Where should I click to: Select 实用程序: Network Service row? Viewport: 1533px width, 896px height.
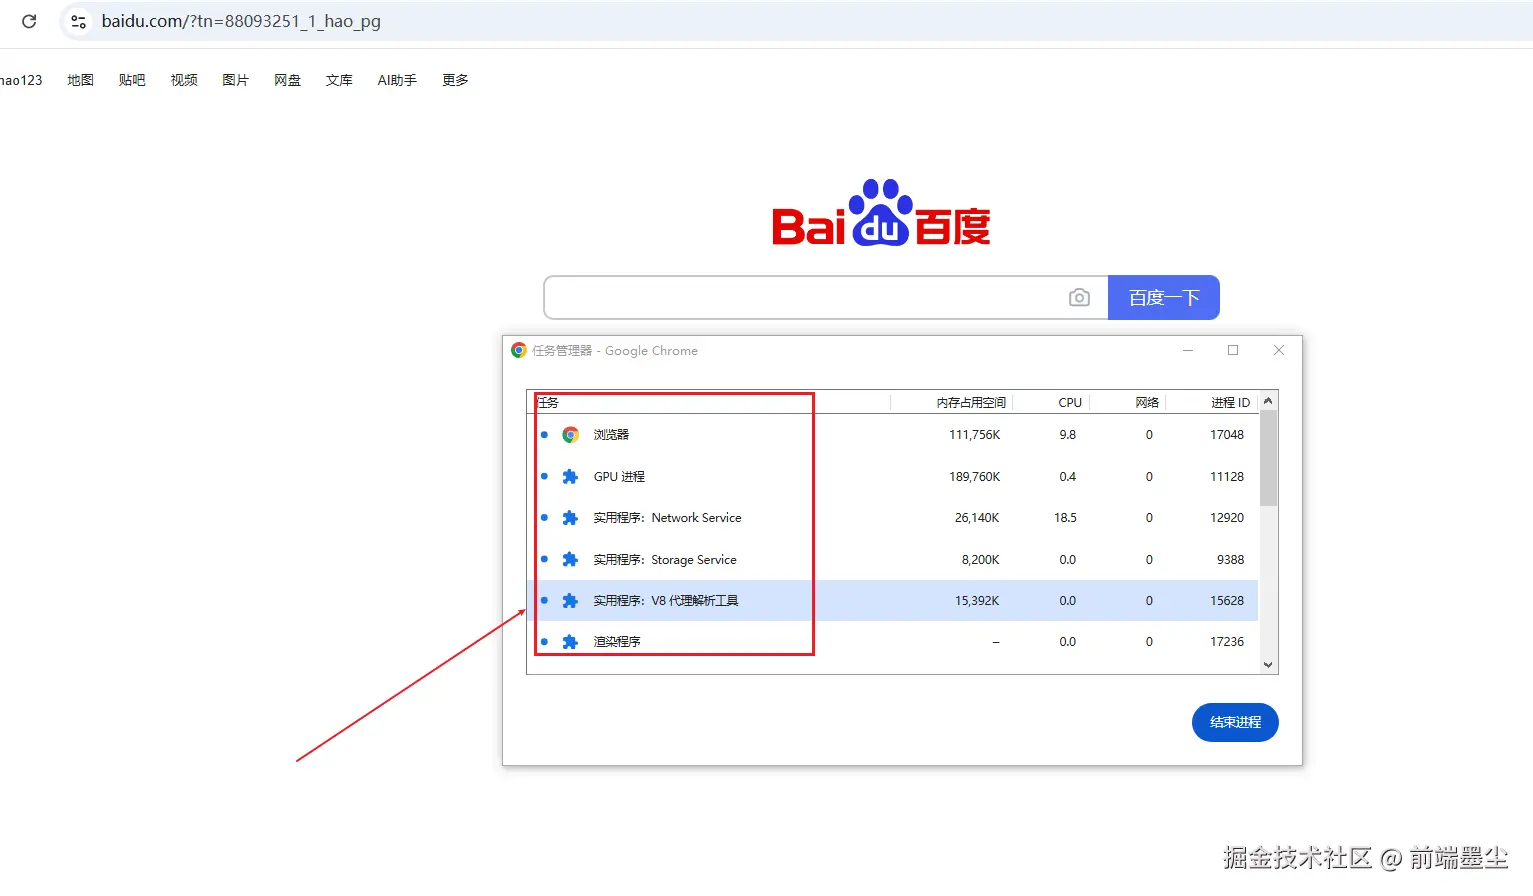point(892,518)
